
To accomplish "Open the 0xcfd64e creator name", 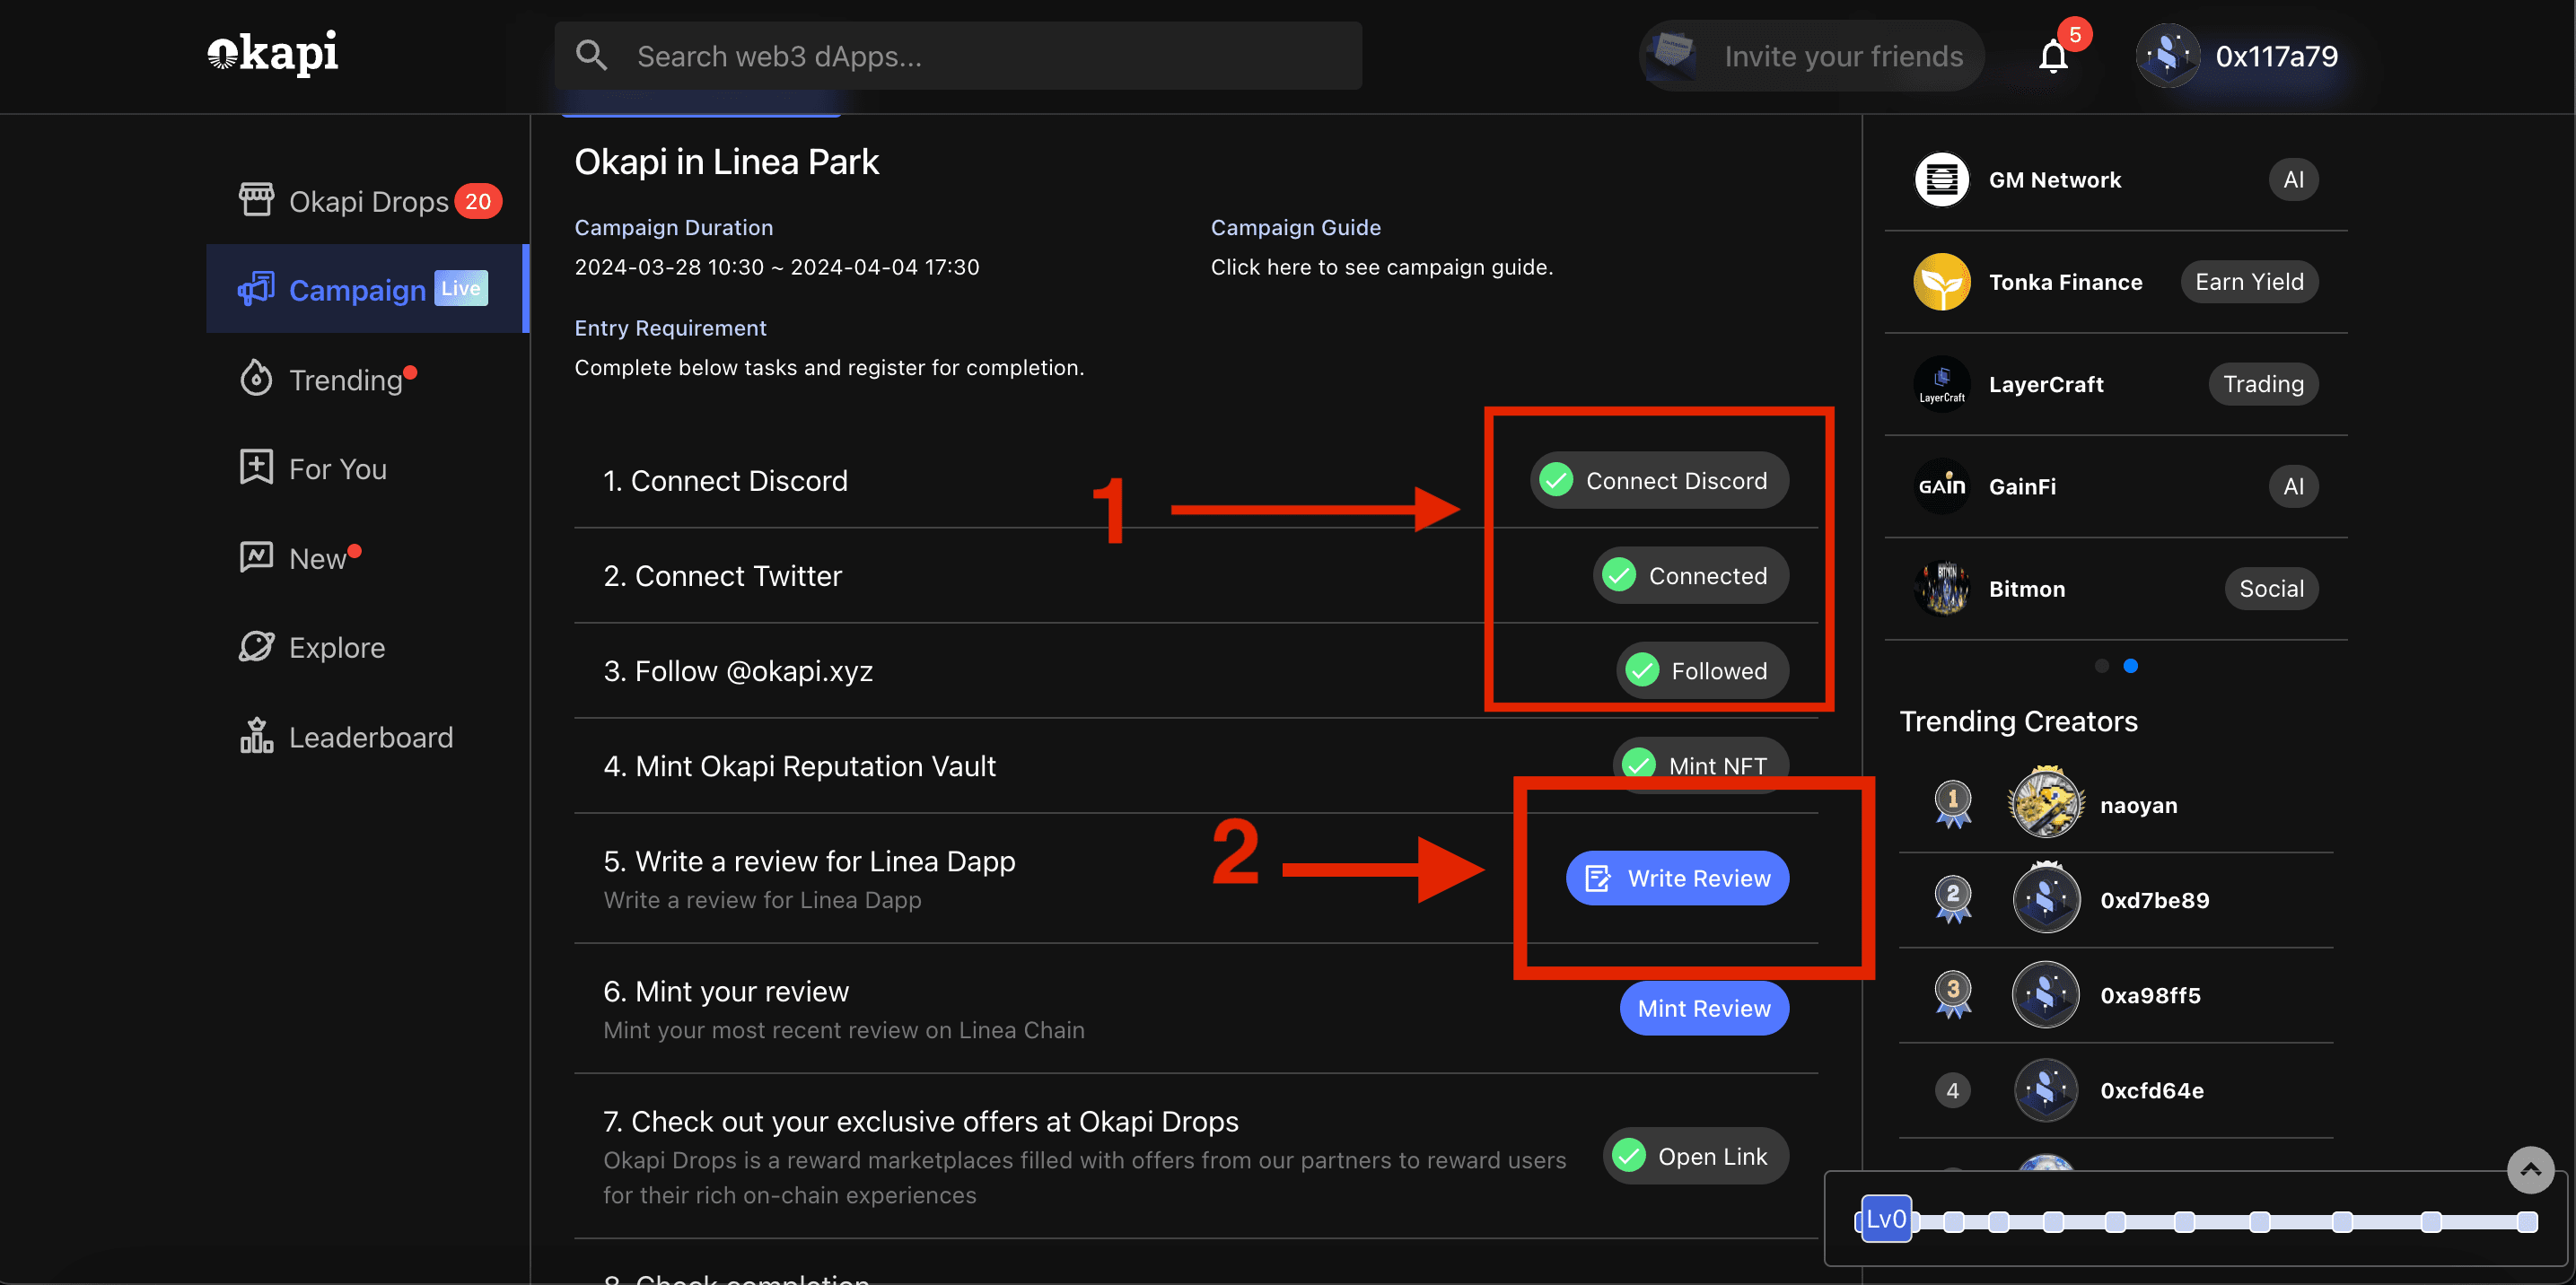I will [x=2151, y=1090].
